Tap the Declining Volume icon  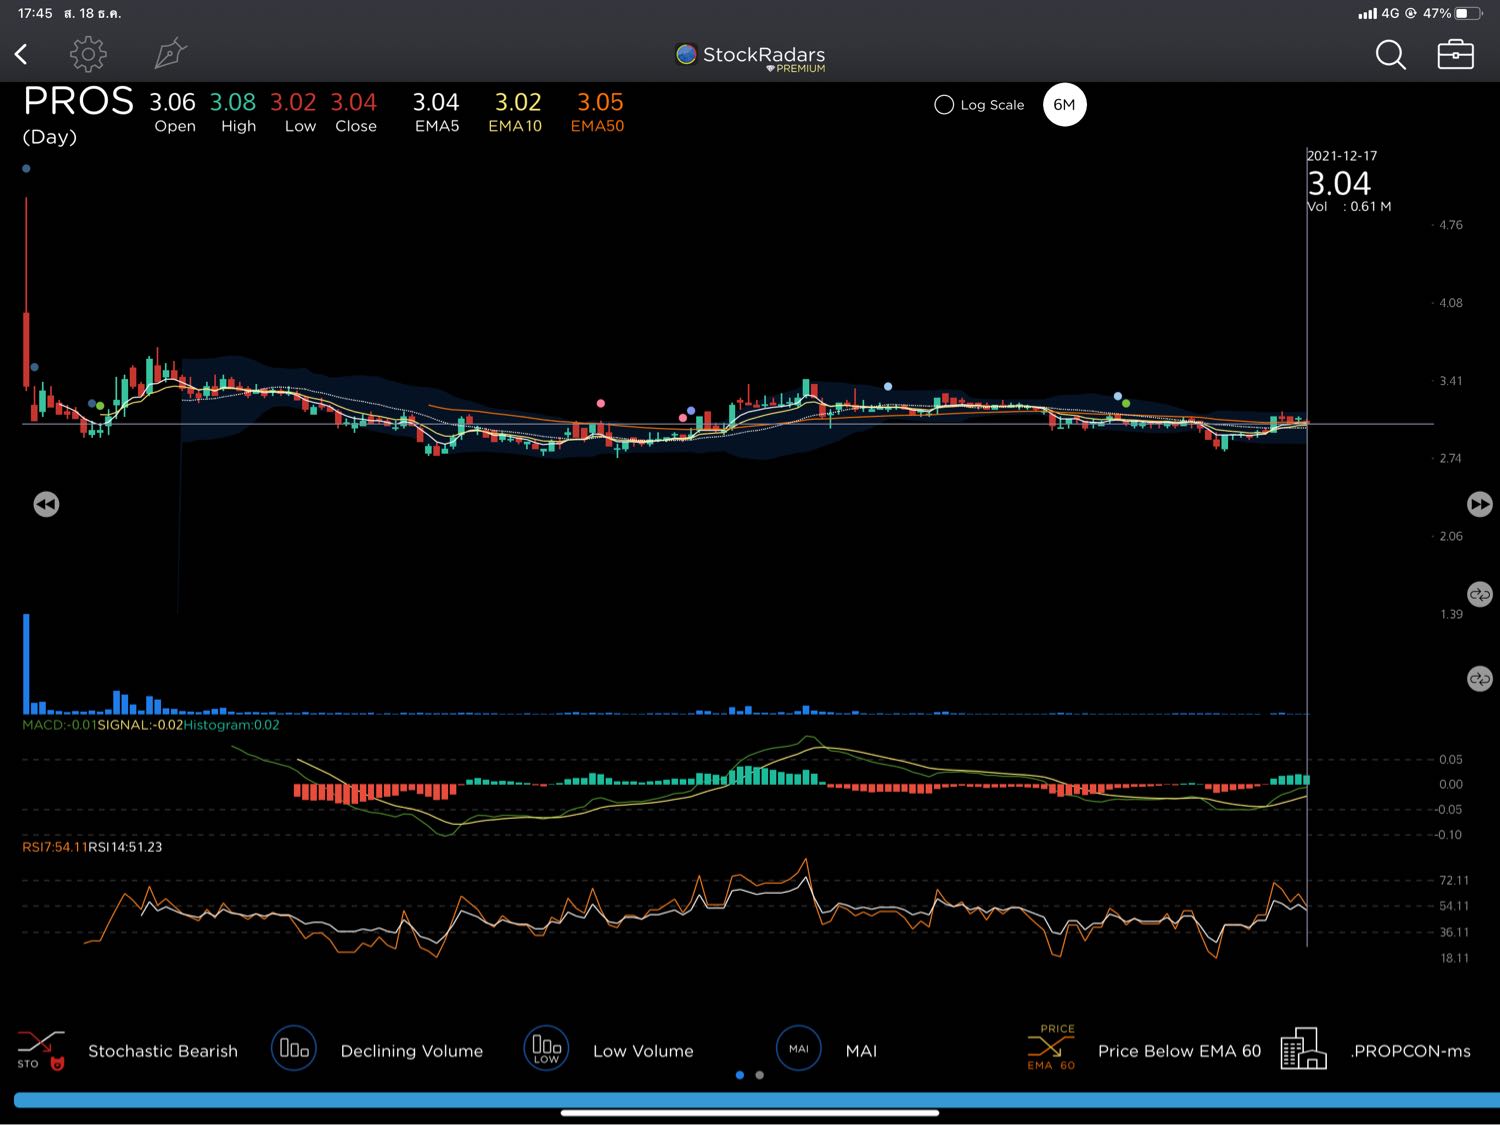[293, 1049]
